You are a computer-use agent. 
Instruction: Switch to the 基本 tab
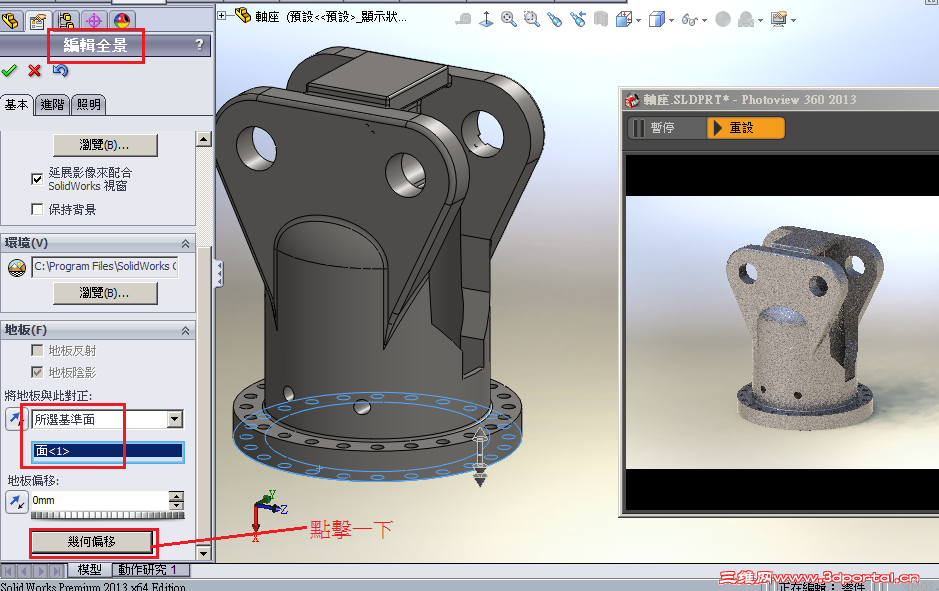click(16, 105)
